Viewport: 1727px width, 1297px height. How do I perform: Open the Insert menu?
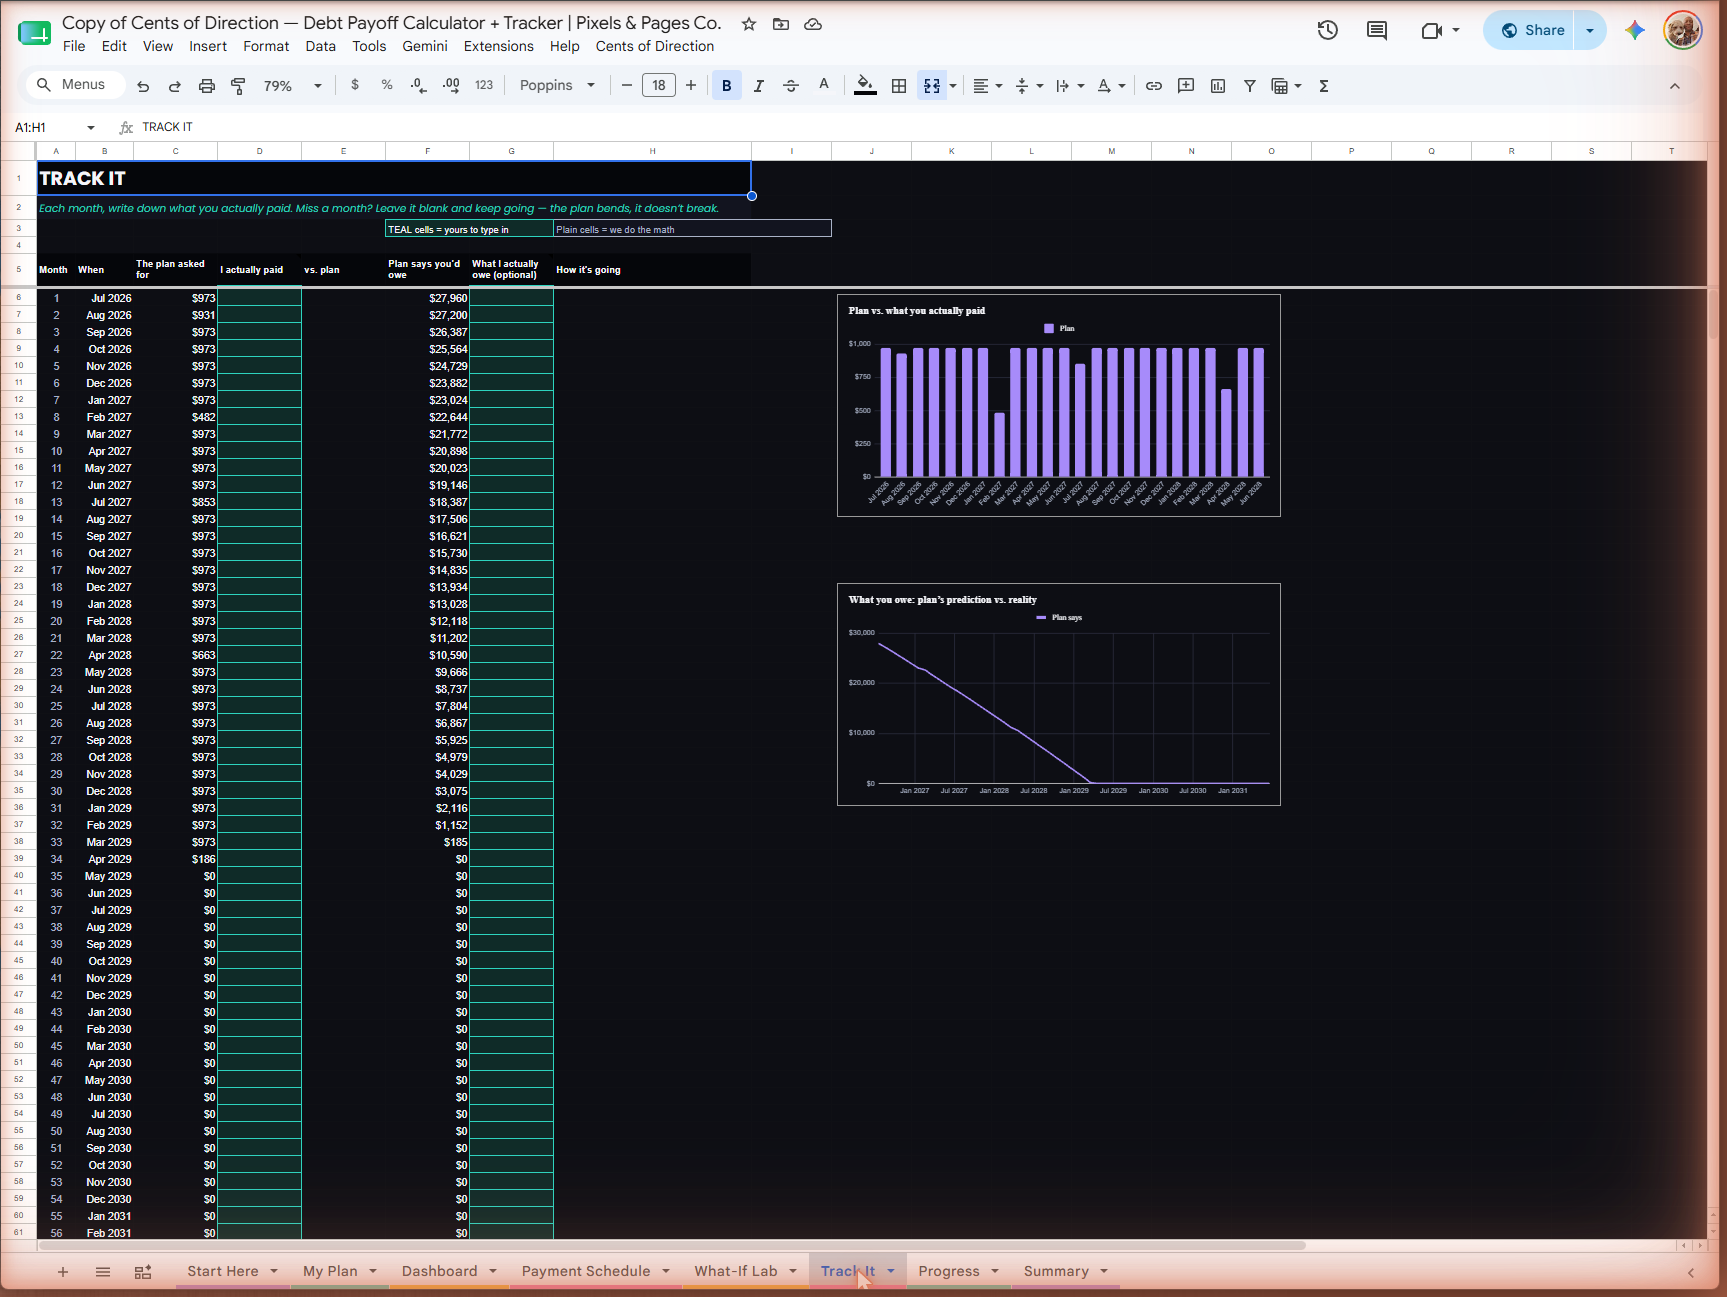tap(208, 46)
